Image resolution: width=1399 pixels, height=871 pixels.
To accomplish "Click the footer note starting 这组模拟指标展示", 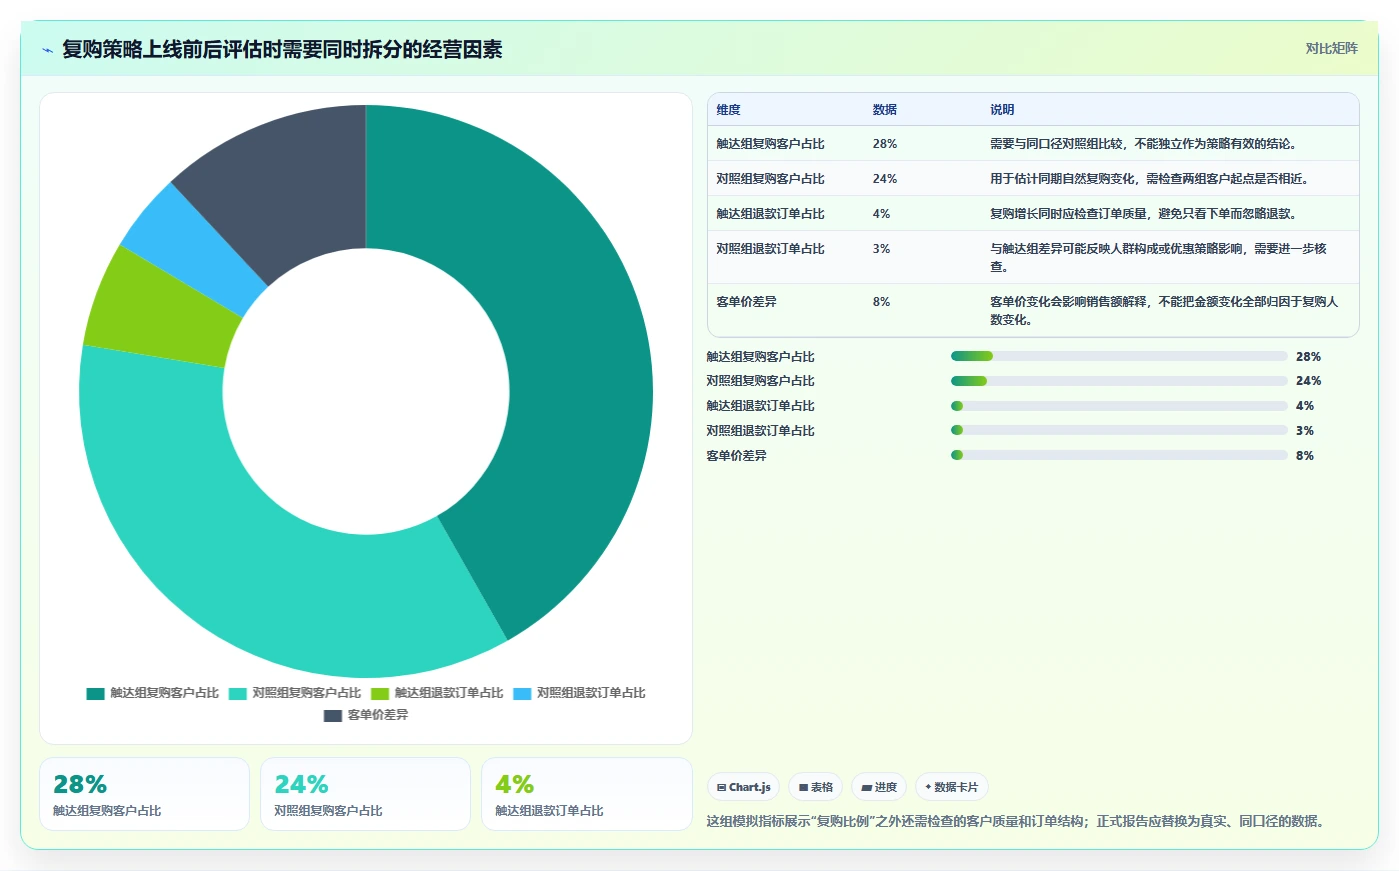I will (1018, 822).
